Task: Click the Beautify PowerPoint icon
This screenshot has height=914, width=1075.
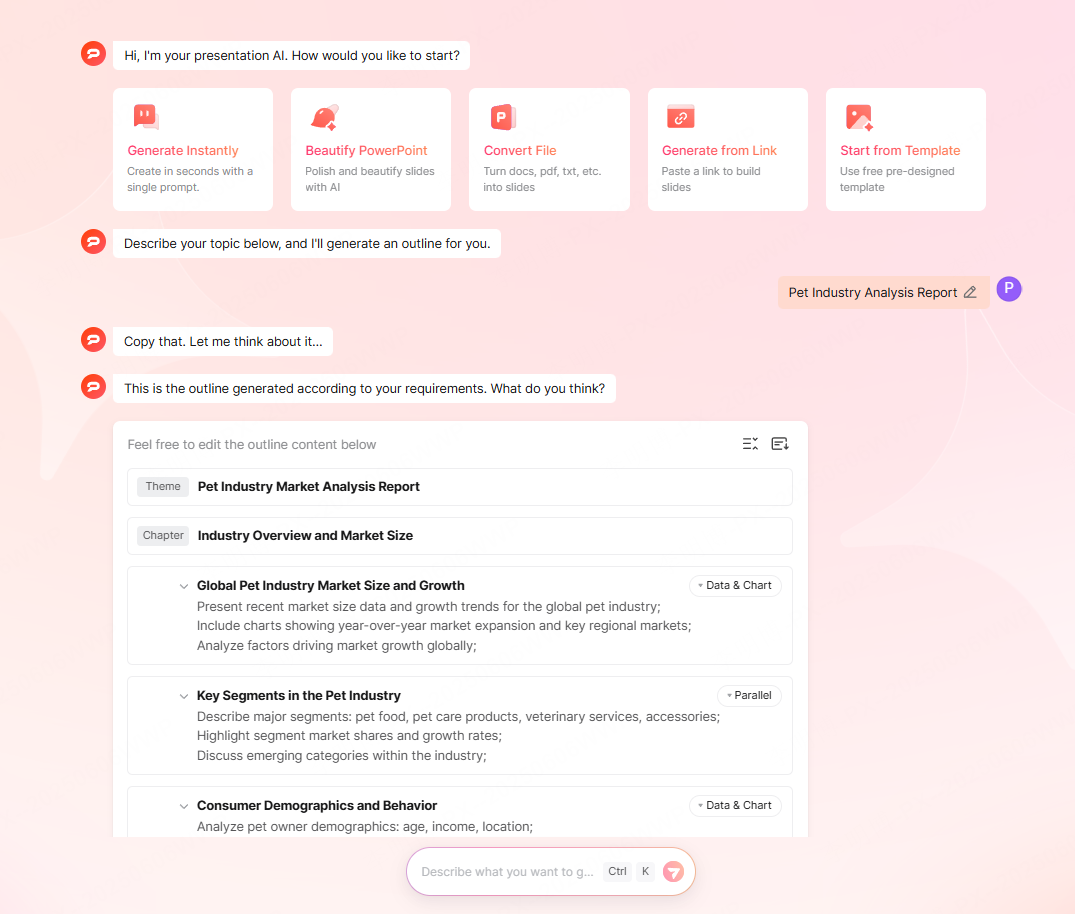Action: 324,117
